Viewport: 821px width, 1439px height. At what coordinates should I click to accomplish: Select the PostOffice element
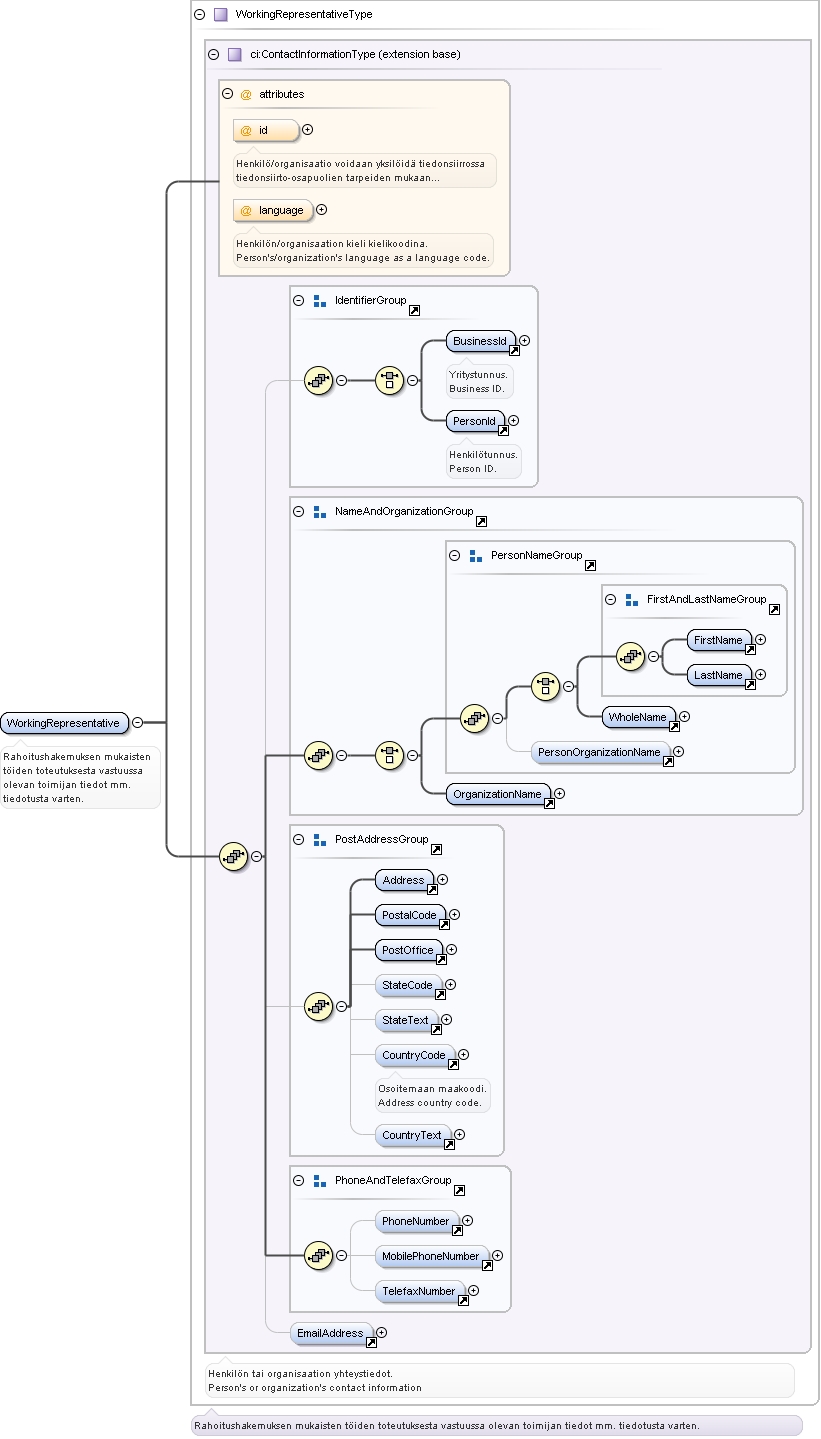tap(409, 950)
